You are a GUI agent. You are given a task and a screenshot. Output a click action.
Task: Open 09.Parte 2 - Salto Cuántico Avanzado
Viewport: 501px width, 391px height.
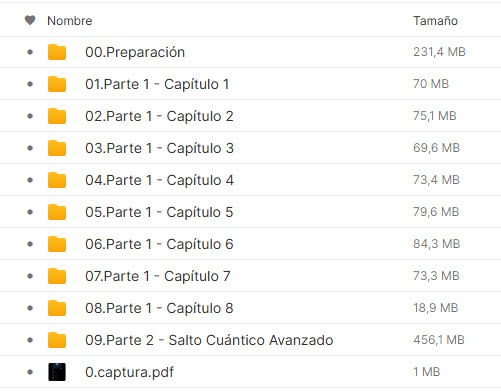(209, 340)
